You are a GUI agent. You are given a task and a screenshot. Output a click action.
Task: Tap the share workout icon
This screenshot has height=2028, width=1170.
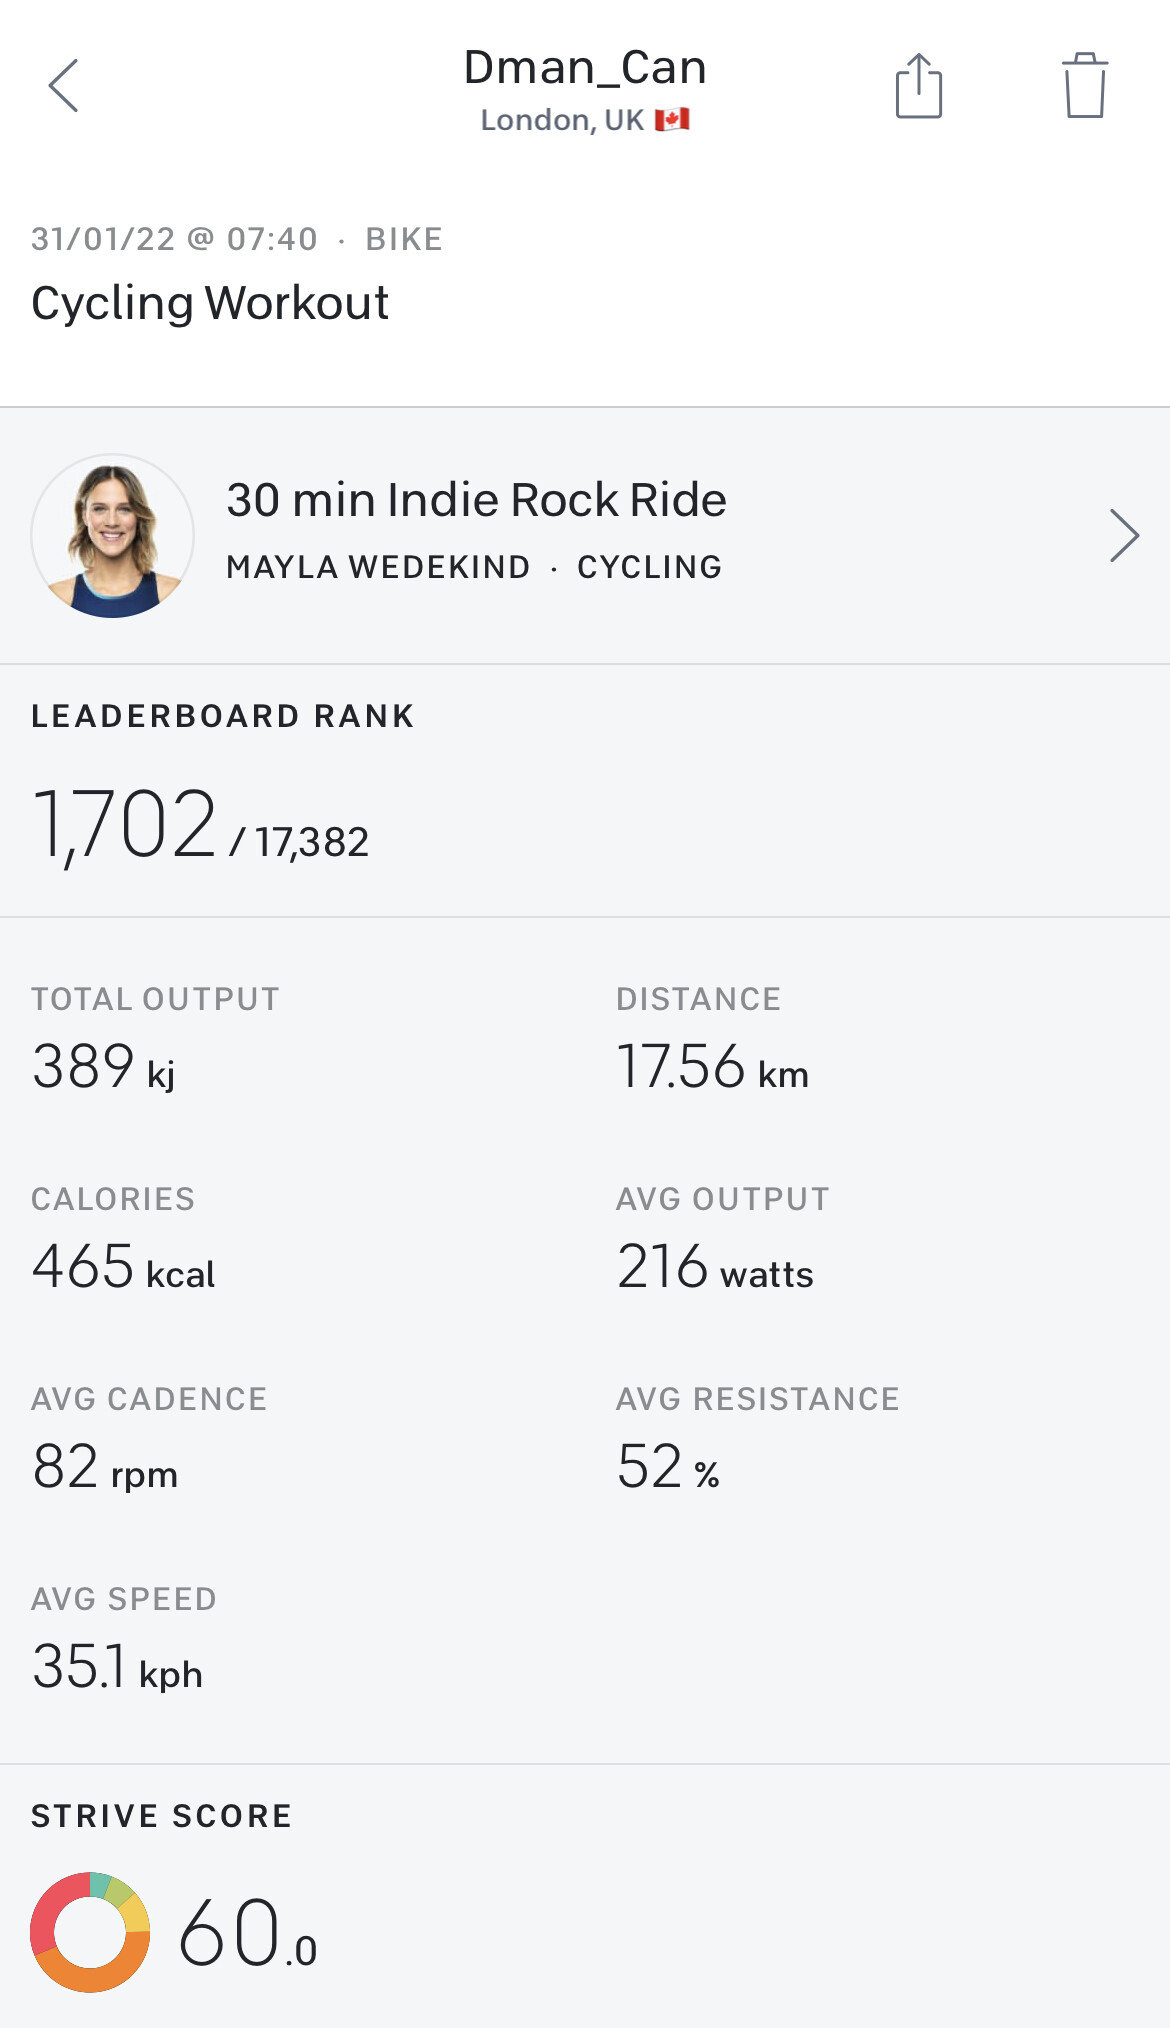click(918, 86)
